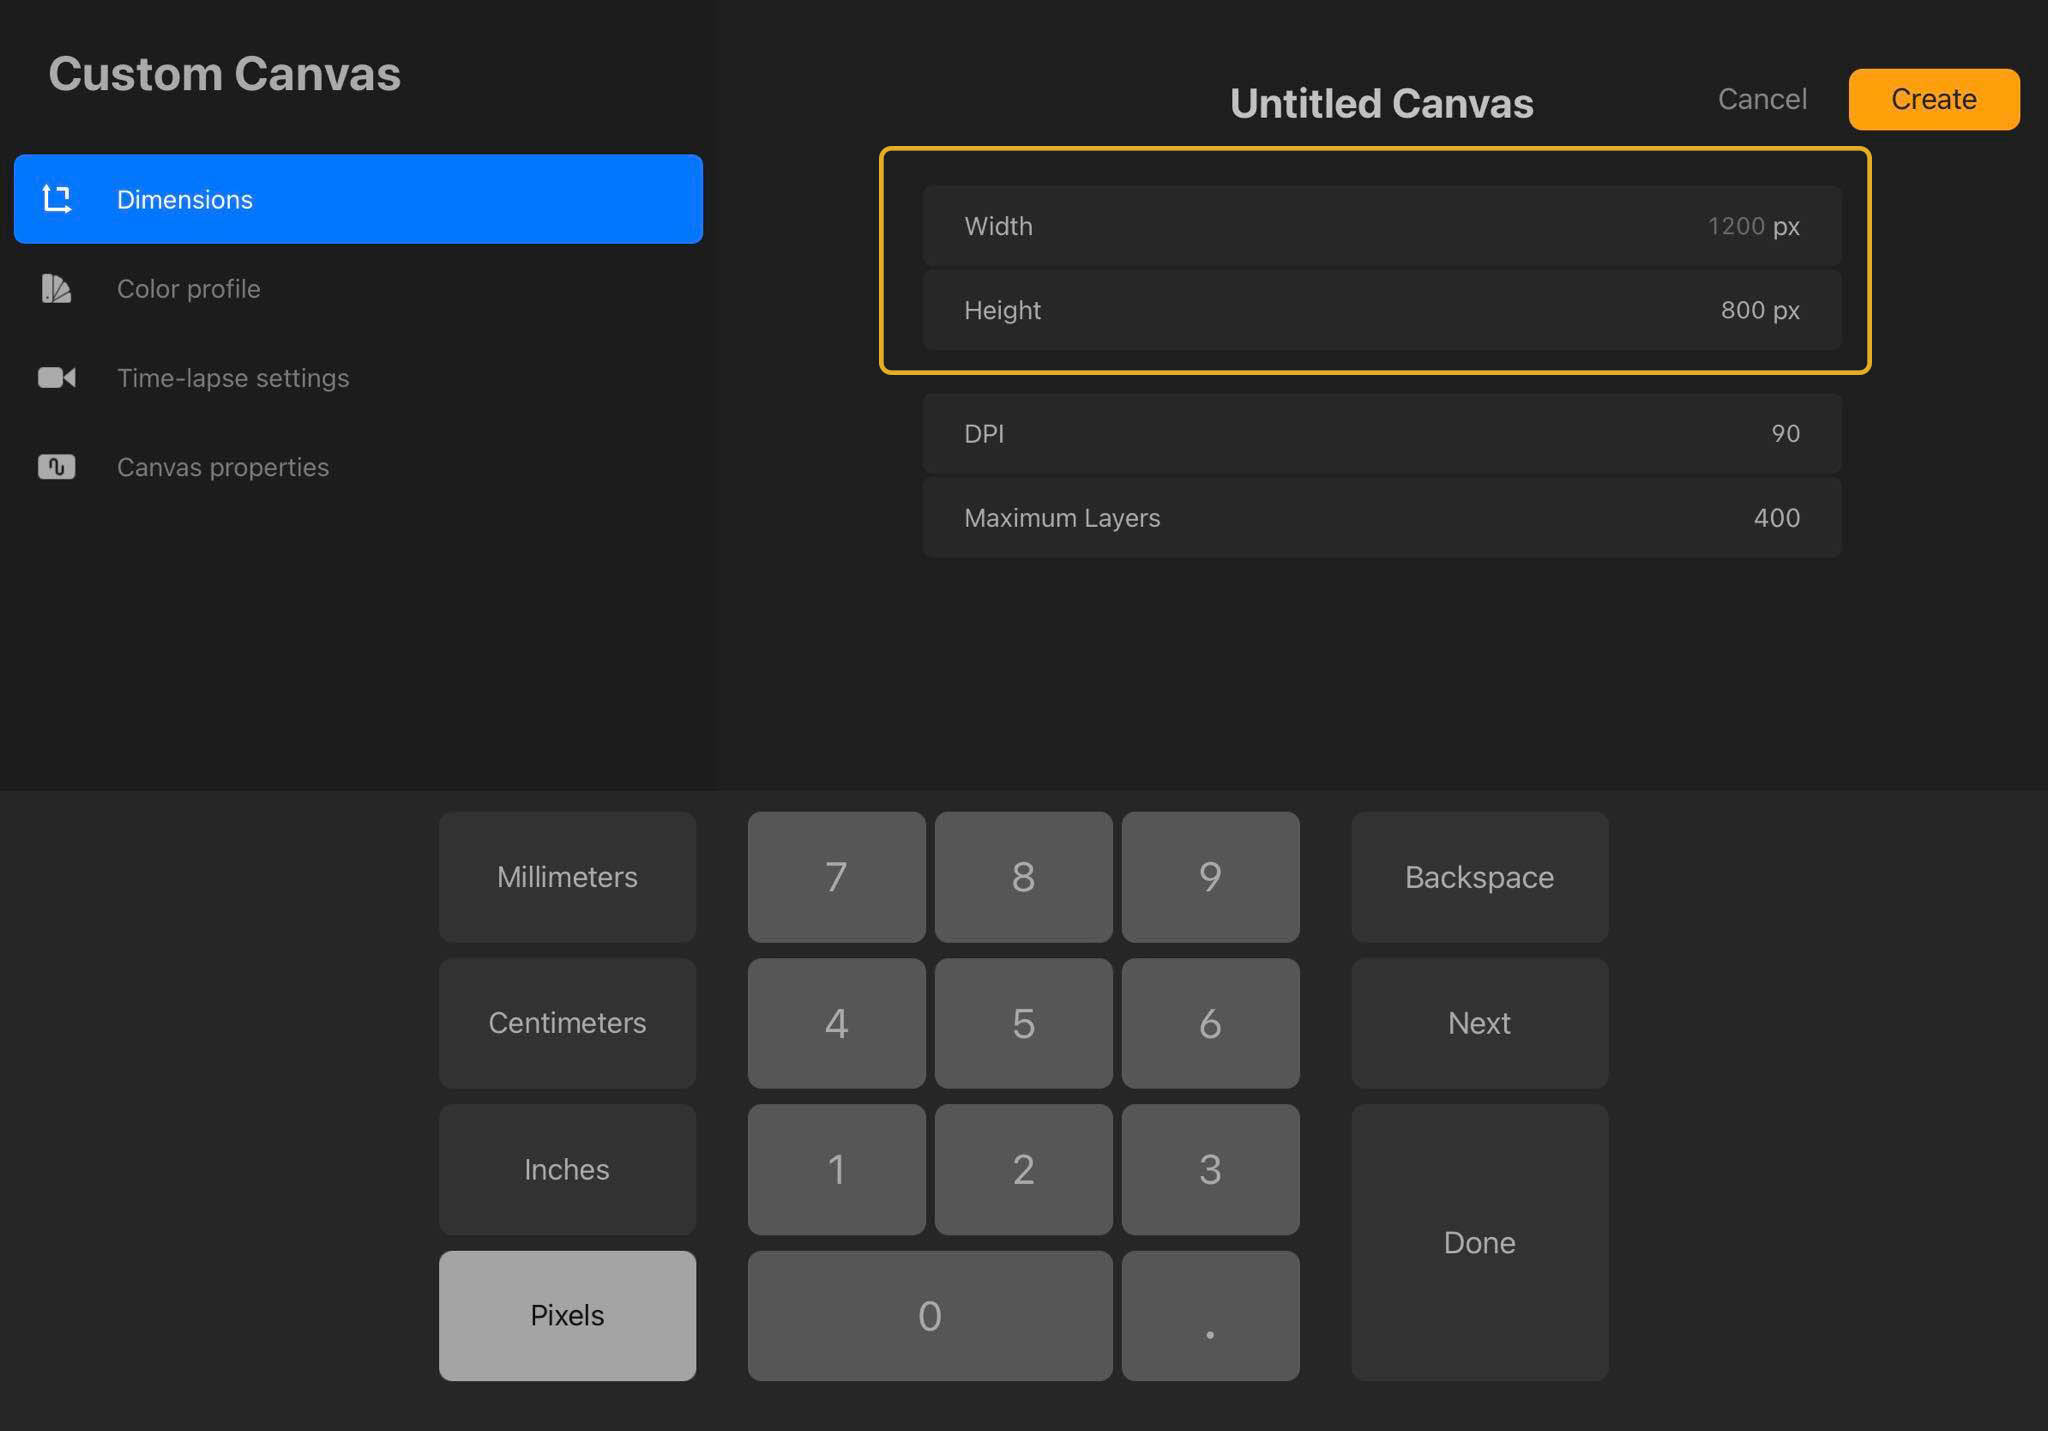Switch measurement unit to Millimeters
This screenshot has height=1431, width=2048.
566,877
